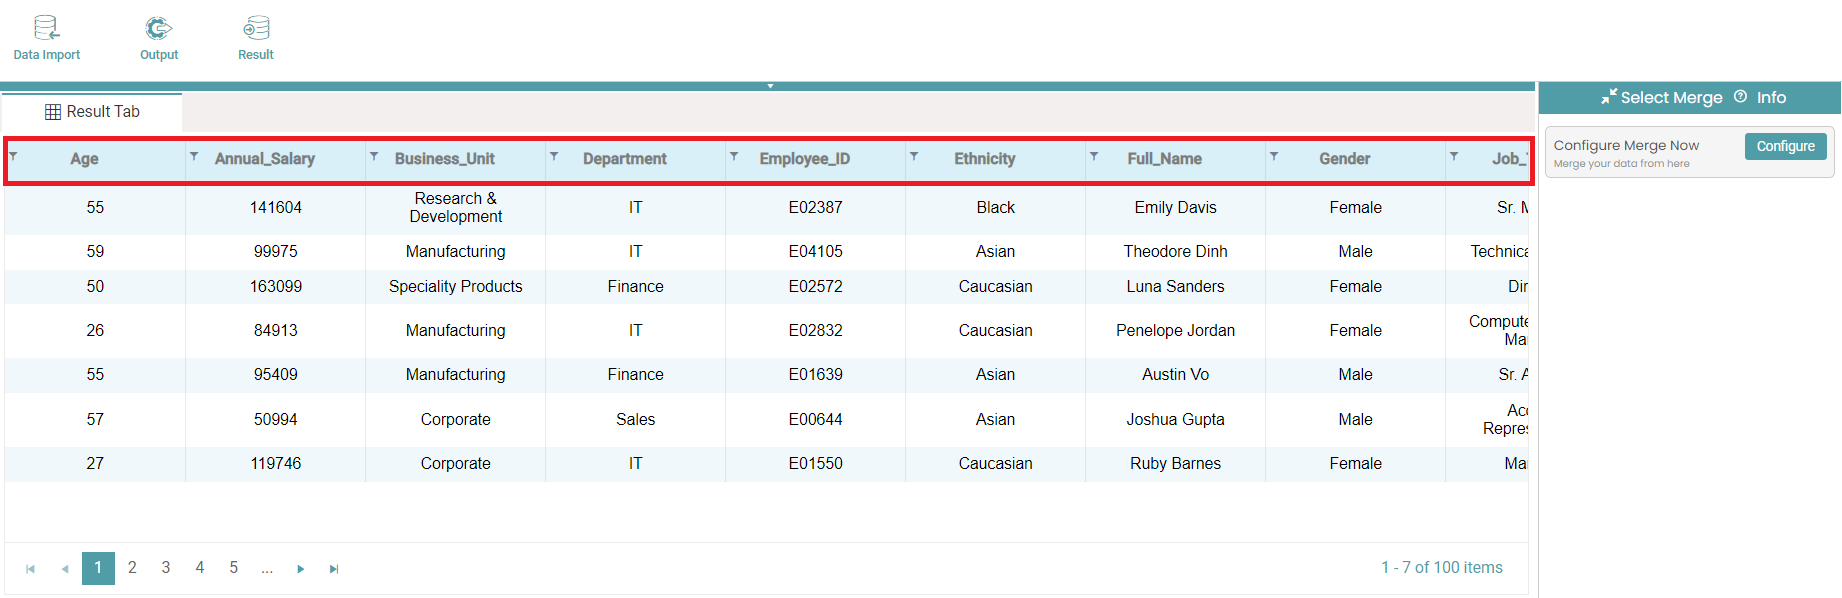This screenshot has height=598, width=1842.
Task: Open the Annual_Salary column filter icon
Action: [x=194, y=157]
